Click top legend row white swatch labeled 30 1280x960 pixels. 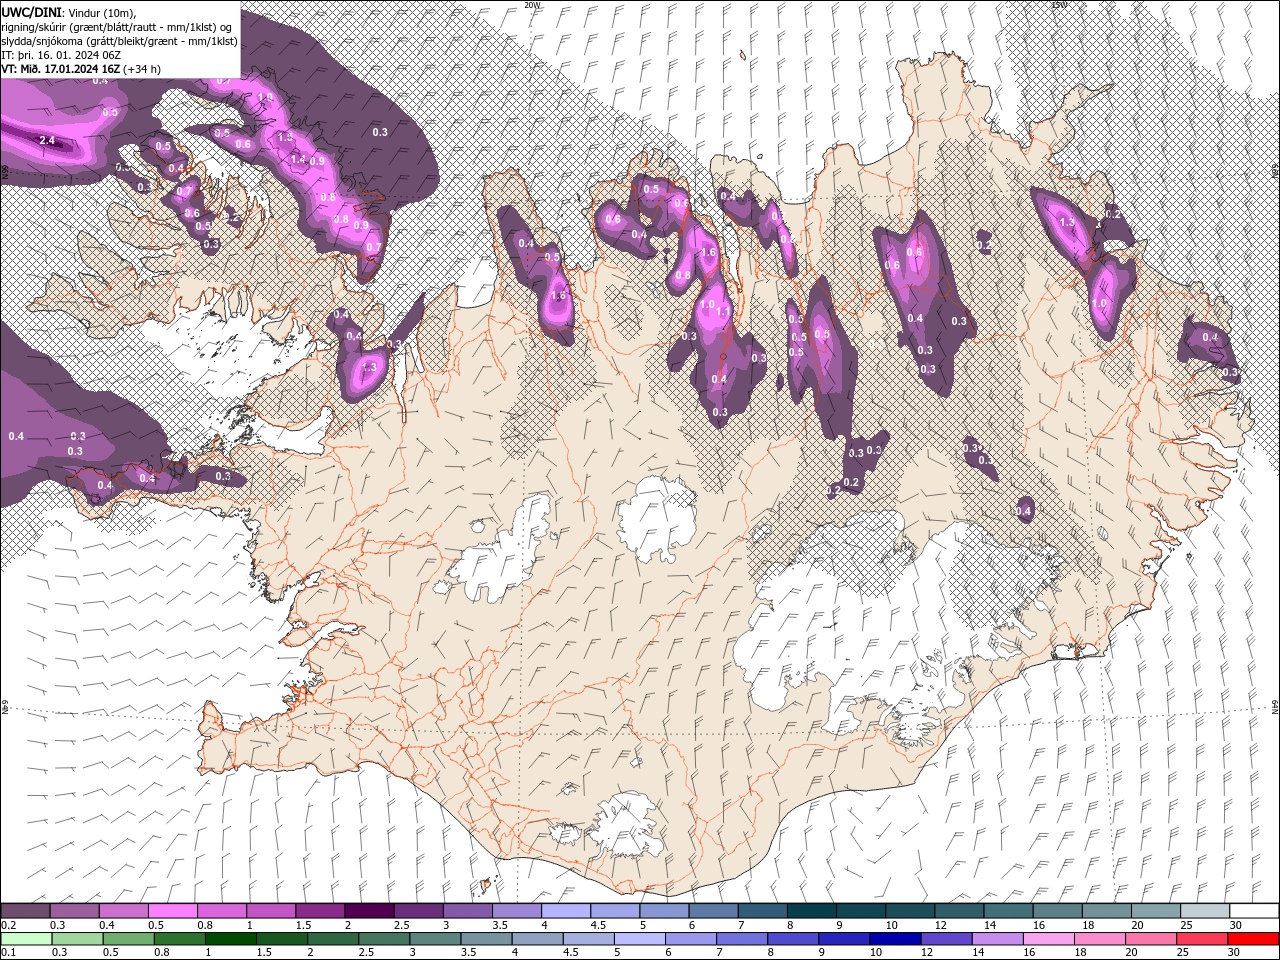point(1254,911)
